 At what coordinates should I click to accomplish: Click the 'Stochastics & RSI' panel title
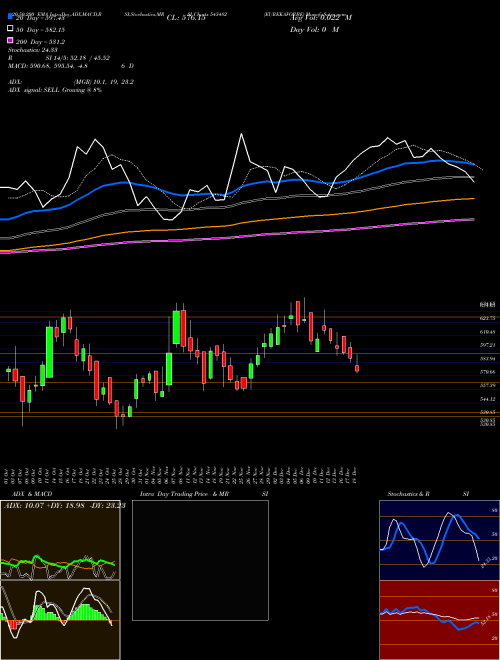428,494
